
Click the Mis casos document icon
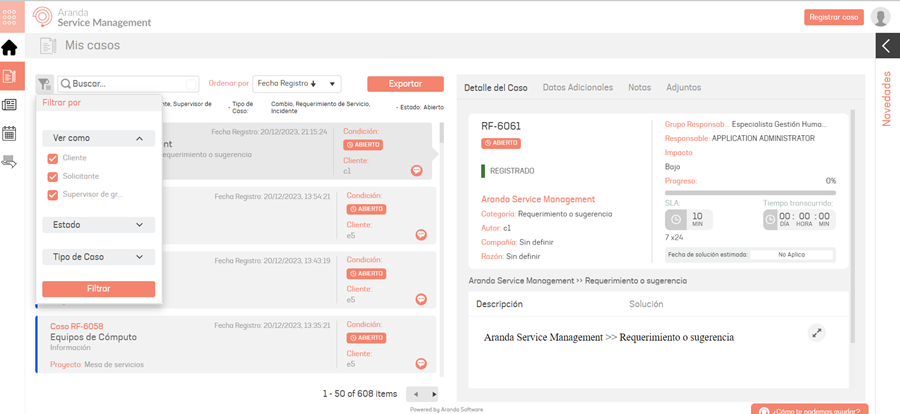point(48,45)
